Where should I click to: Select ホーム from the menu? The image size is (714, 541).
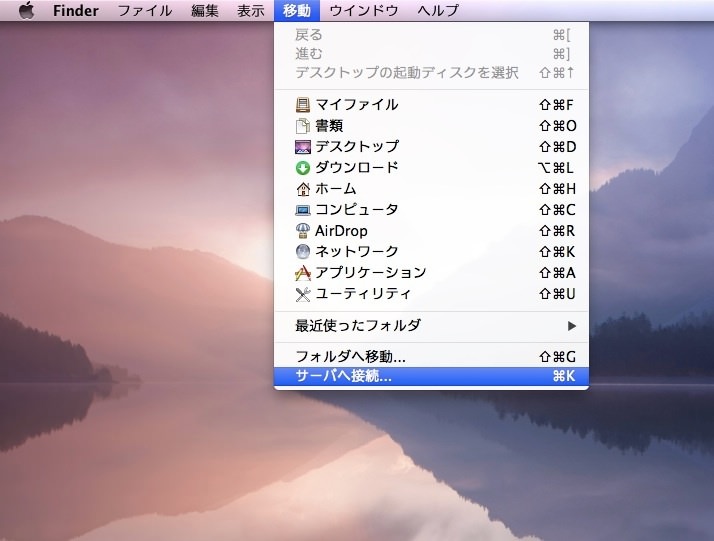click(431, 189)
